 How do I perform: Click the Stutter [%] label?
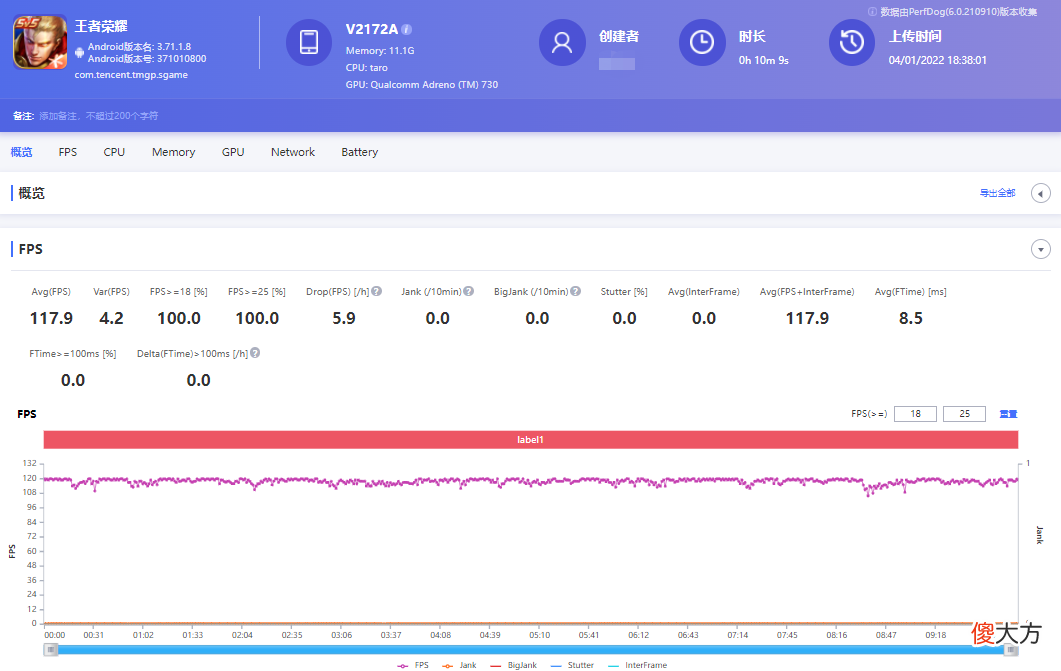624,292
